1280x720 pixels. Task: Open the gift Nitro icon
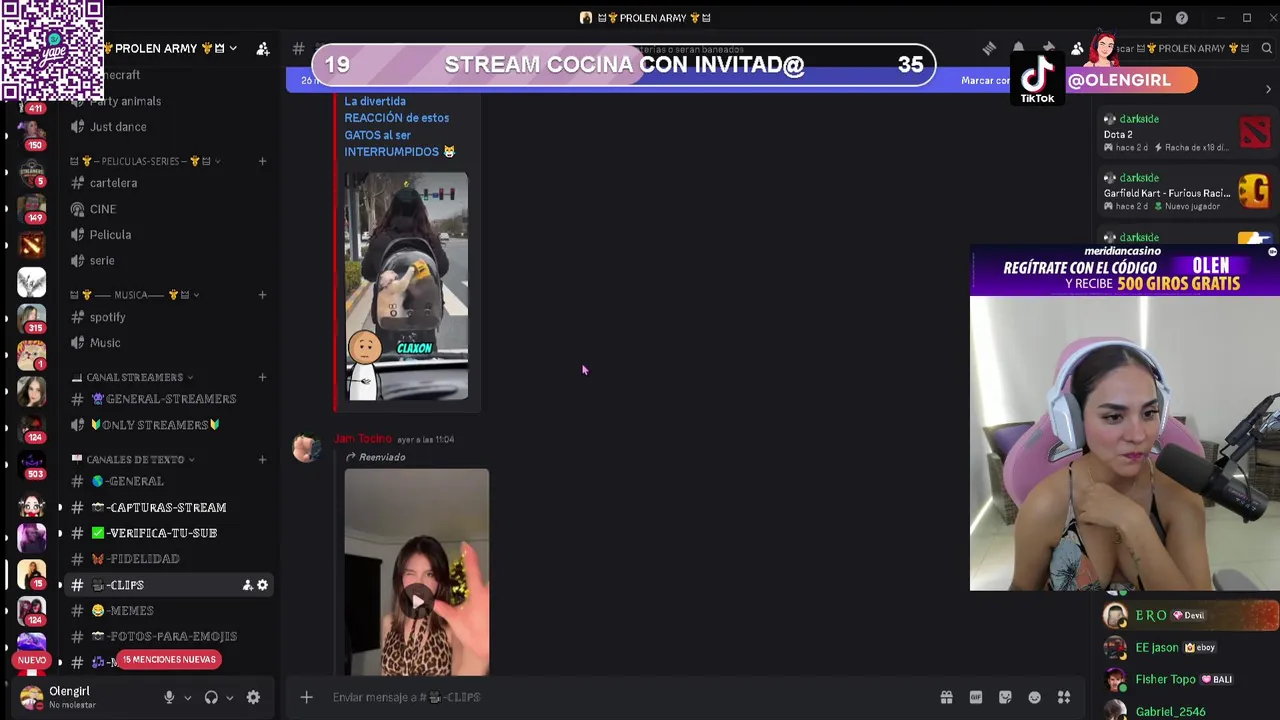point(946,697)
